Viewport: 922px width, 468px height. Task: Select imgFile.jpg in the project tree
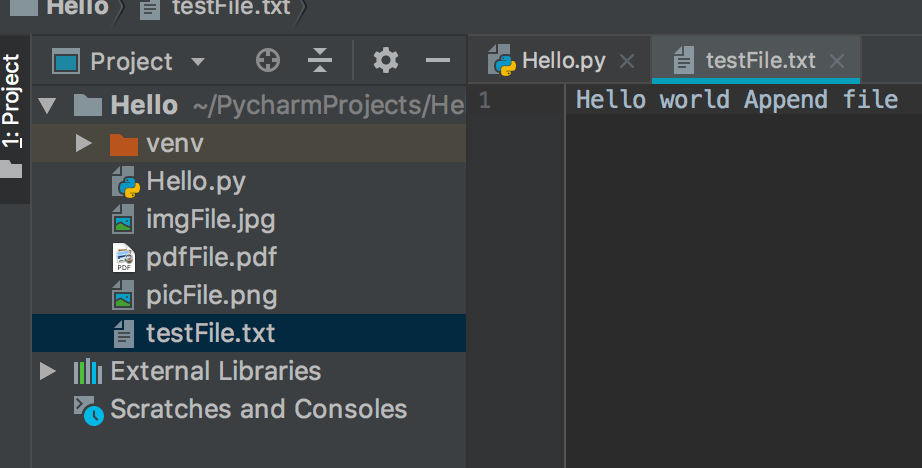click(249, 219)
